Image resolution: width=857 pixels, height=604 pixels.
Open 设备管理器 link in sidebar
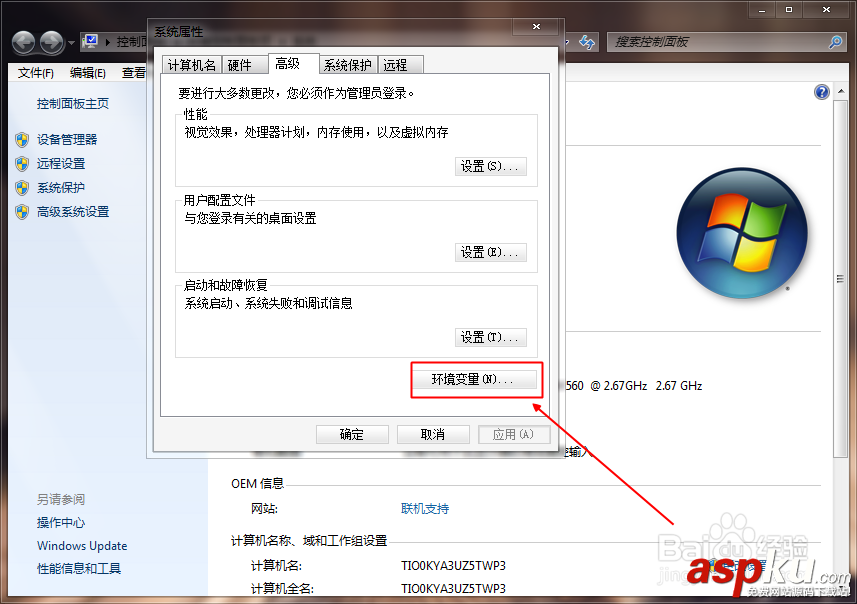pos(67,139)
